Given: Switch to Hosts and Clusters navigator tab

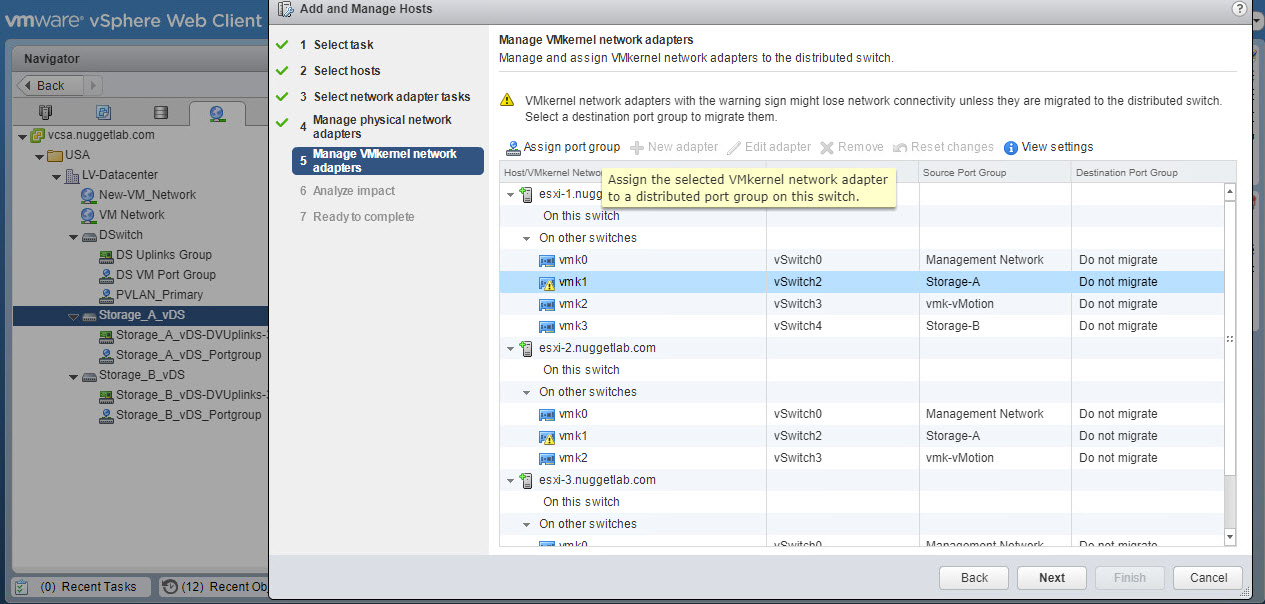Looking at the screenshot, I should click(45, 112).
